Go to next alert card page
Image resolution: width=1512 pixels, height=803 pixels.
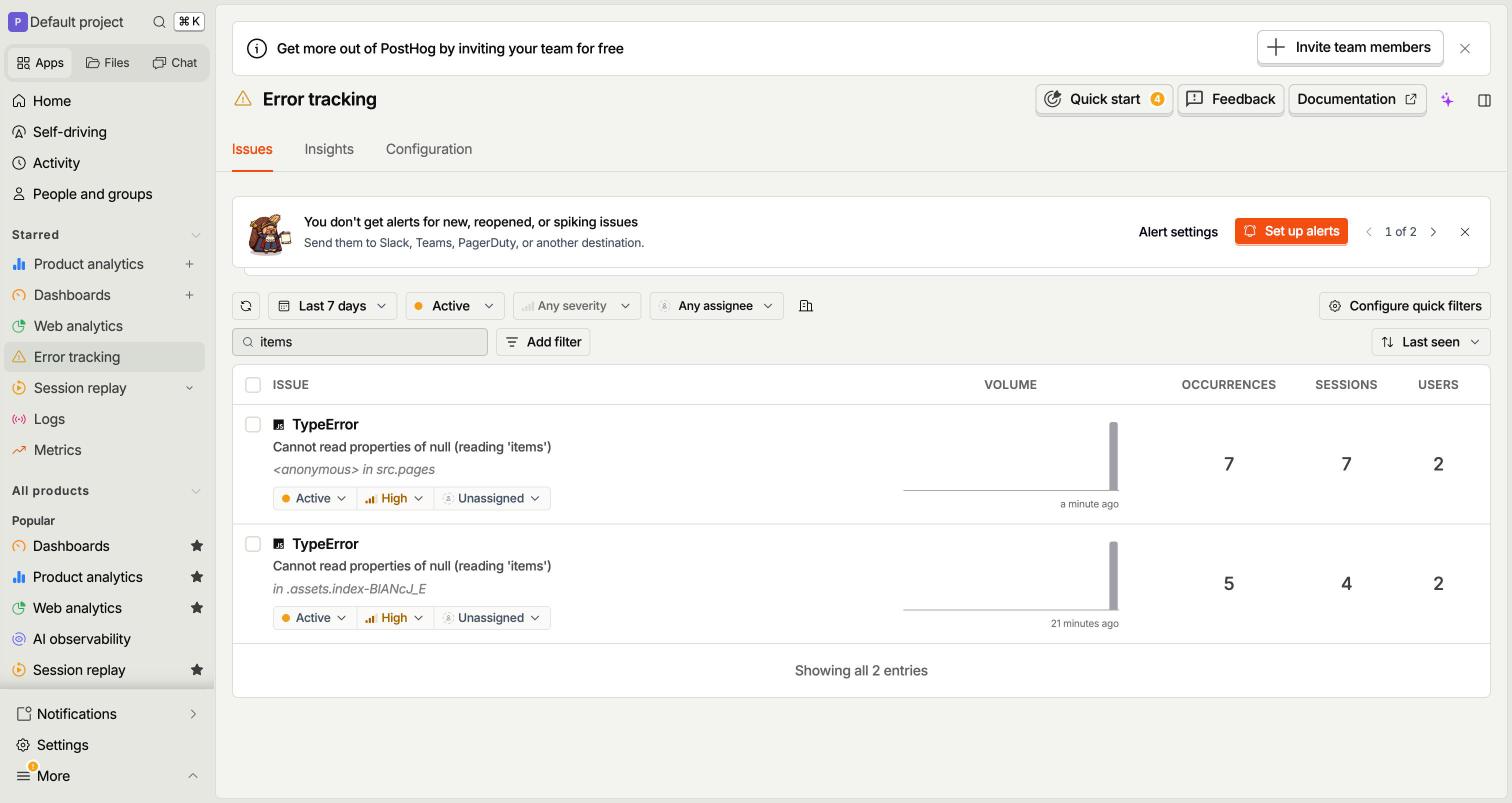1433,232
